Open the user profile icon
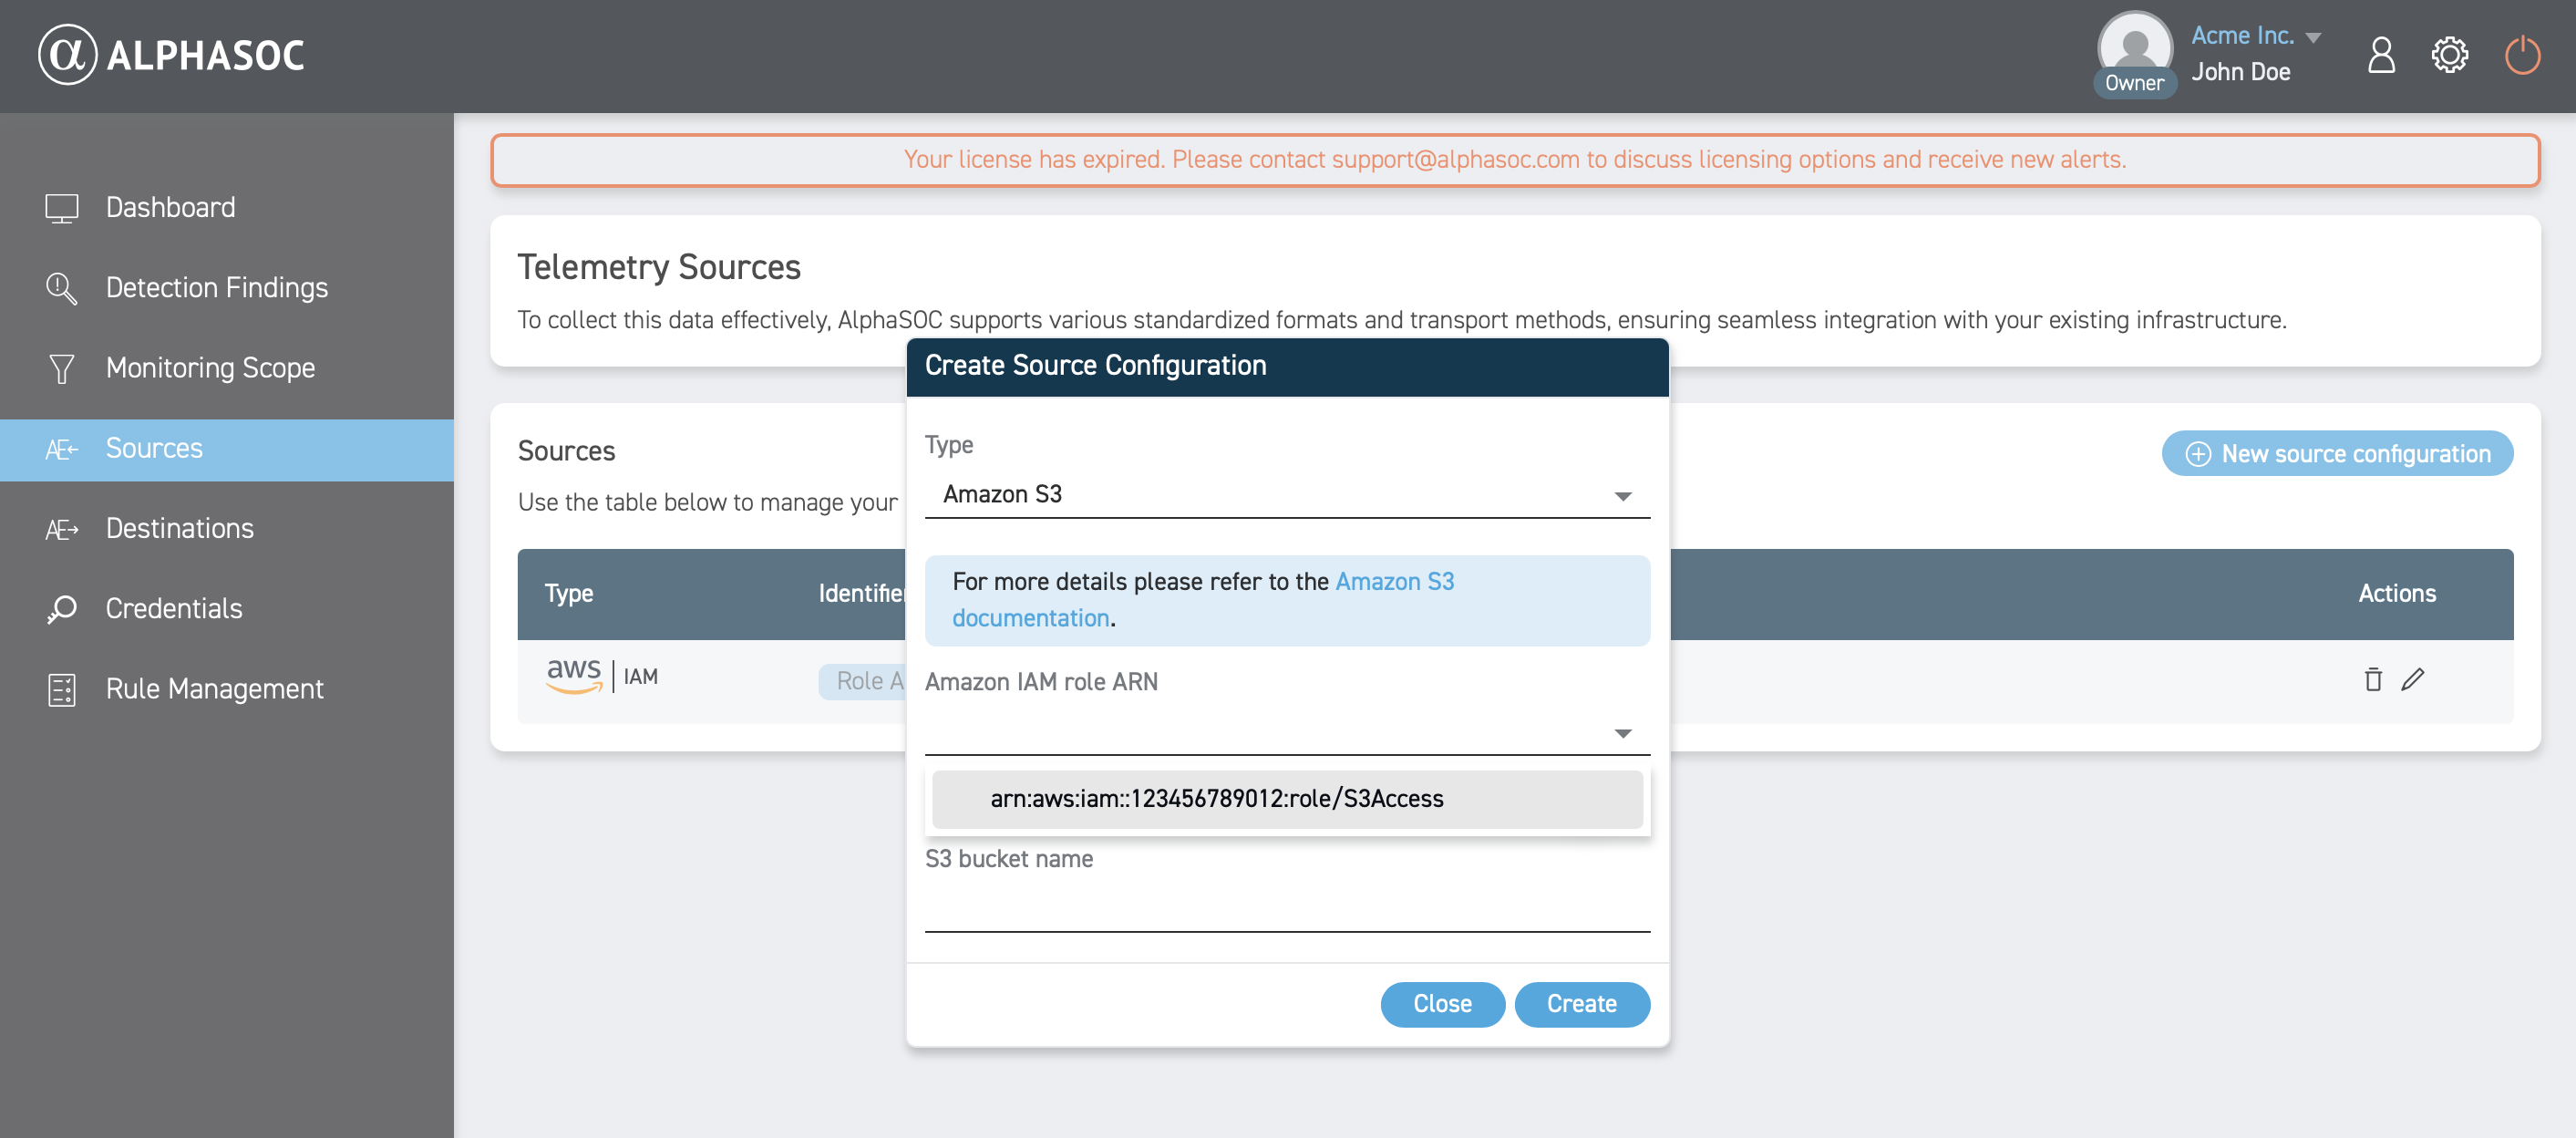 click(x=2381, y=55)
